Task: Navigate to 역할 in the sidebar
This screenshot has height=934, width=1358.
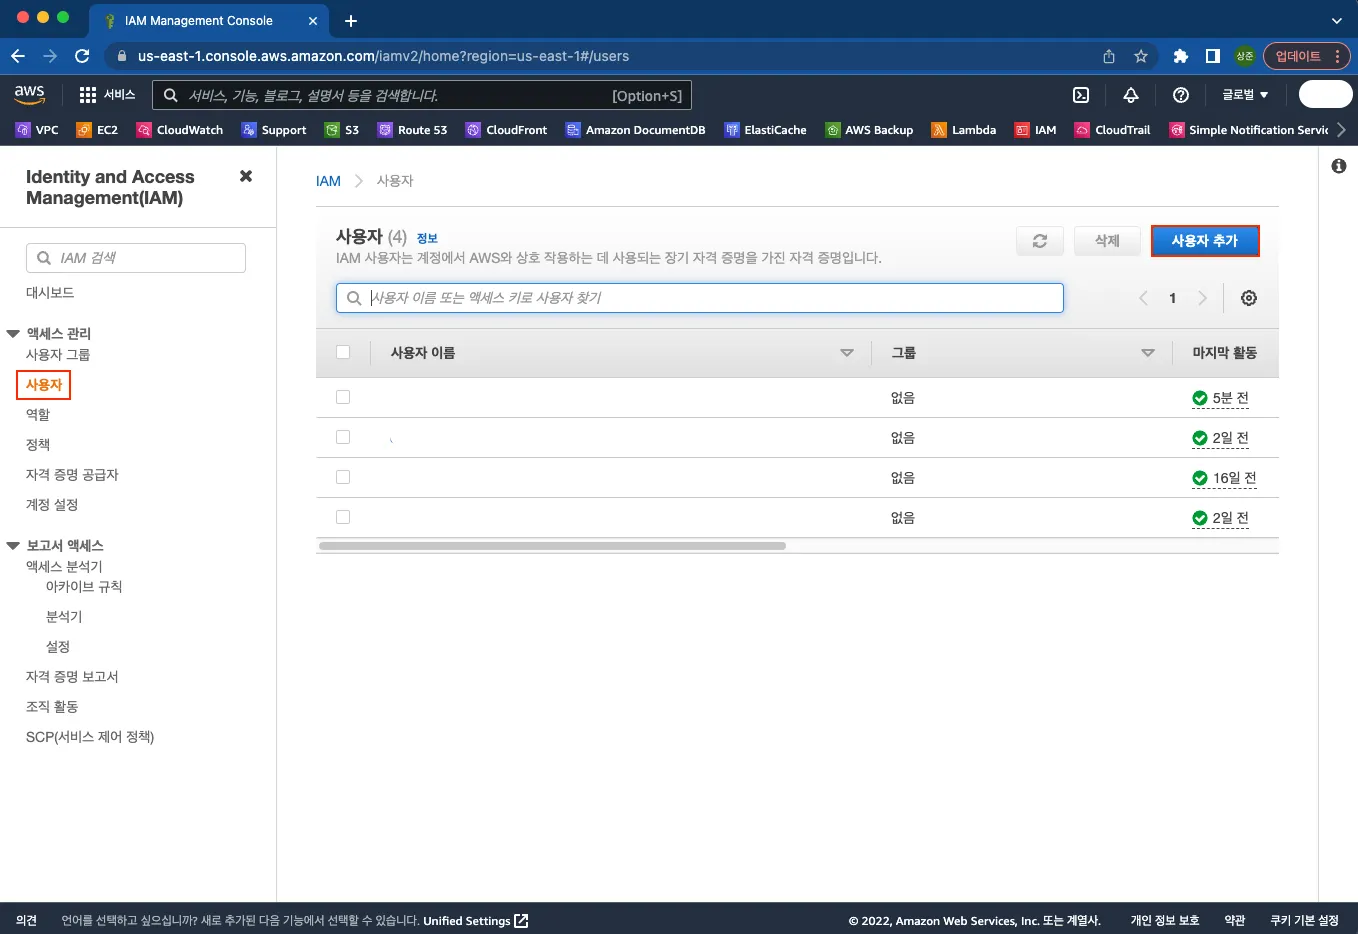Action: pyautogui.click(x=38, y=415)
